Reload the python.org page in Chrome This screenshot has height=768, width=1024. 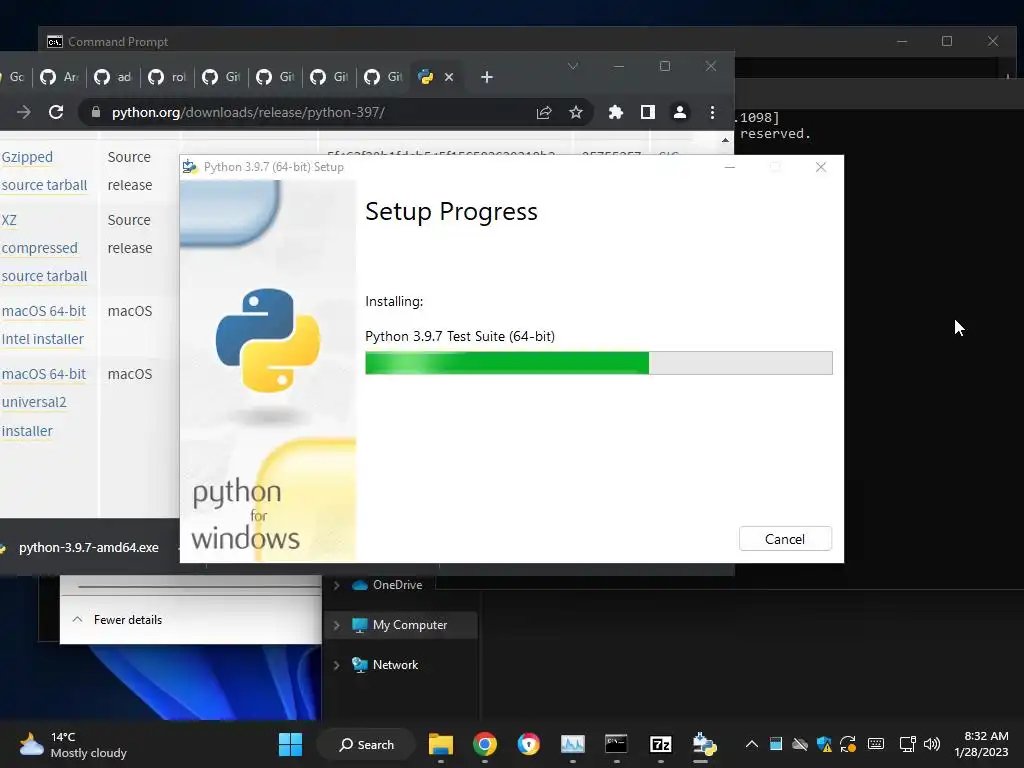[x=56, y=112]
